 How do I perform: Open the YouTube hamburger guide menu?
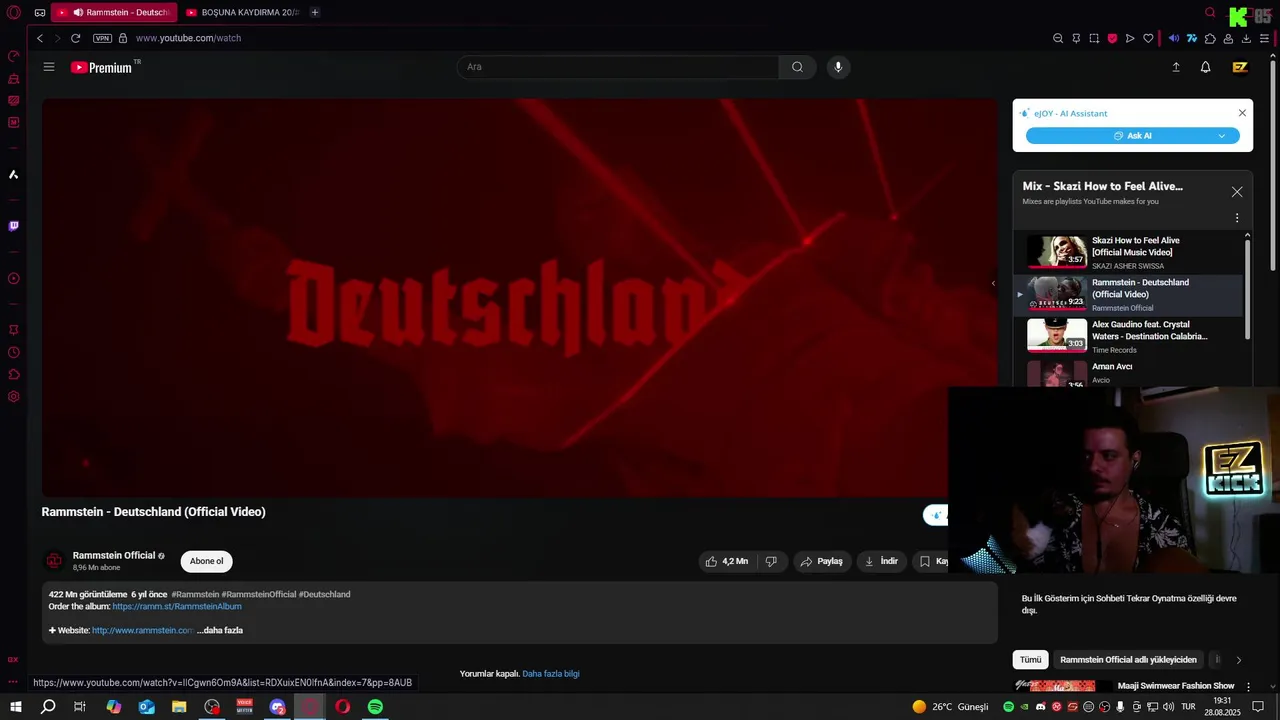(x=49, y=67)
